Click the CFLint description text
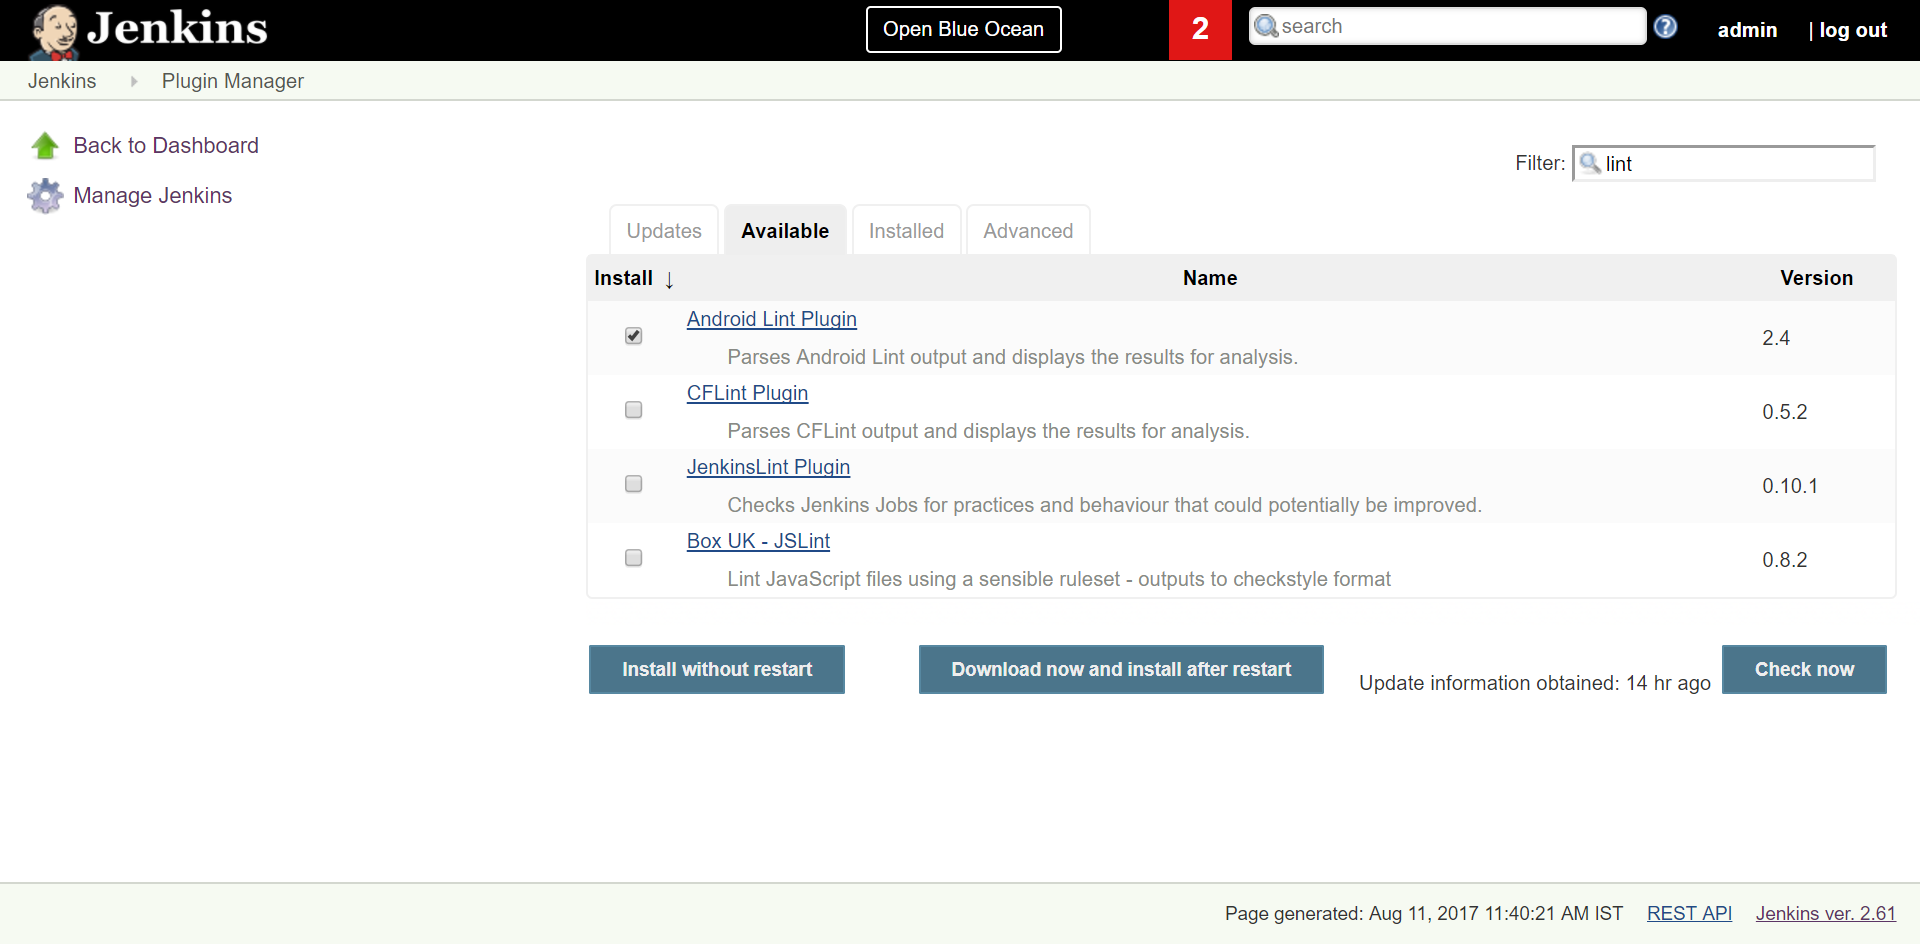1920x944 pixels. coord(989,431)
